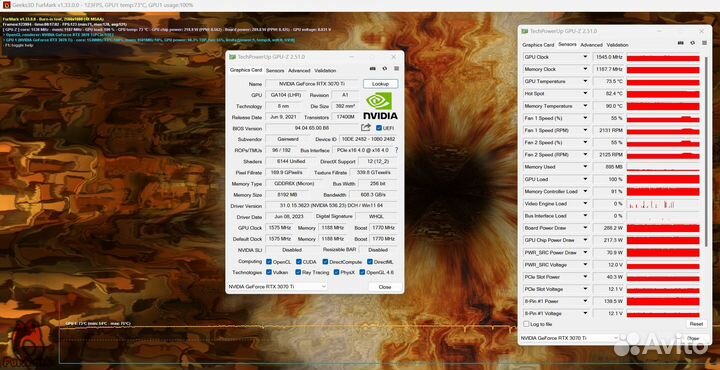Open the GPU Temperature sensor dropdown
This screenshot has width=720, height=370.
tap(585, 81)
